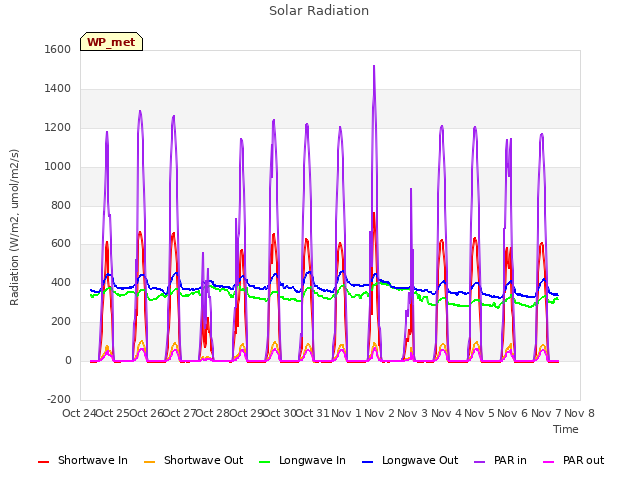
Task: Click the Oct 31 x-axis label
Action: pyautogui.click(x=312, y=413)
